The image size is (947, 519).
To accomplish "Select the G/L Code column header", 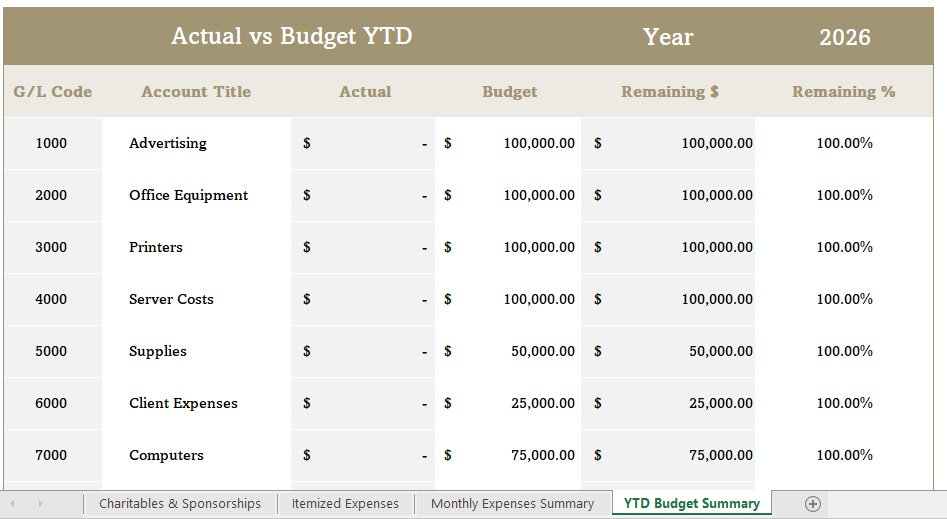I will (x=53, y=91).
